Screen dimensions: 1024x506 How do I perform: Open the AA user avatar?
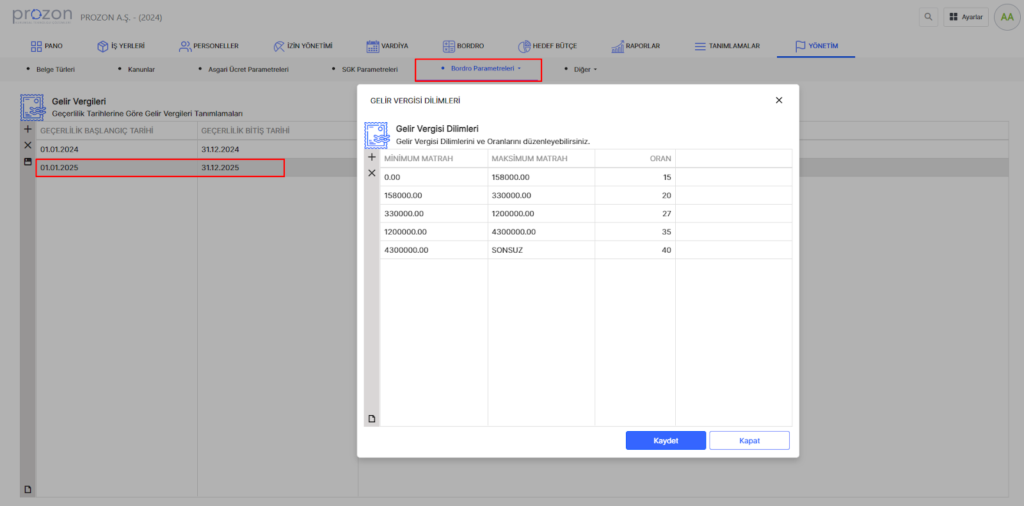coord(1006,17)
